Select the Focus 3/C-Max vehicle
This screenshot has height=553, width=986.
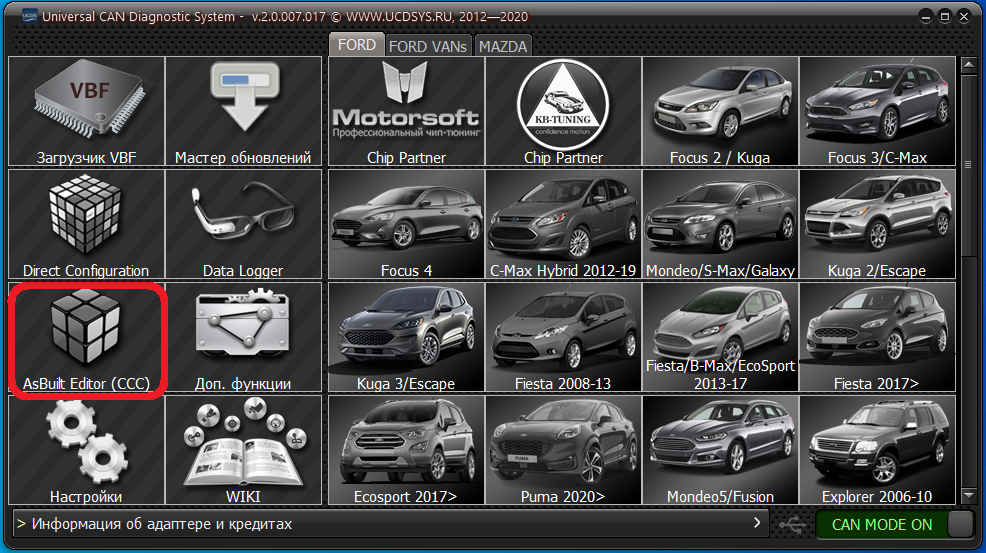877,111
